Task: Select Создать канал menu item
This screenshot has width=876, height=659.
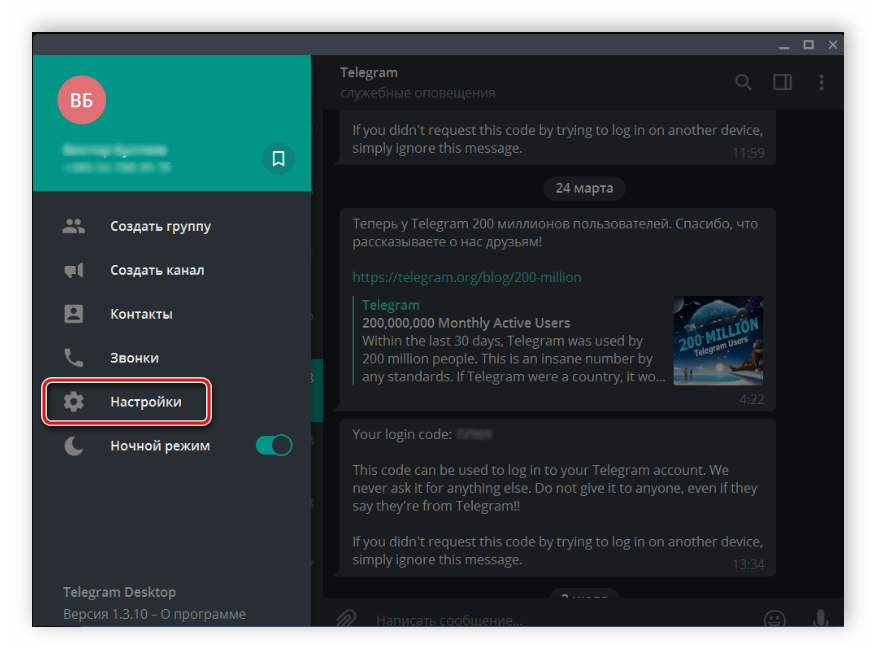Action: (x=157, y=270)
